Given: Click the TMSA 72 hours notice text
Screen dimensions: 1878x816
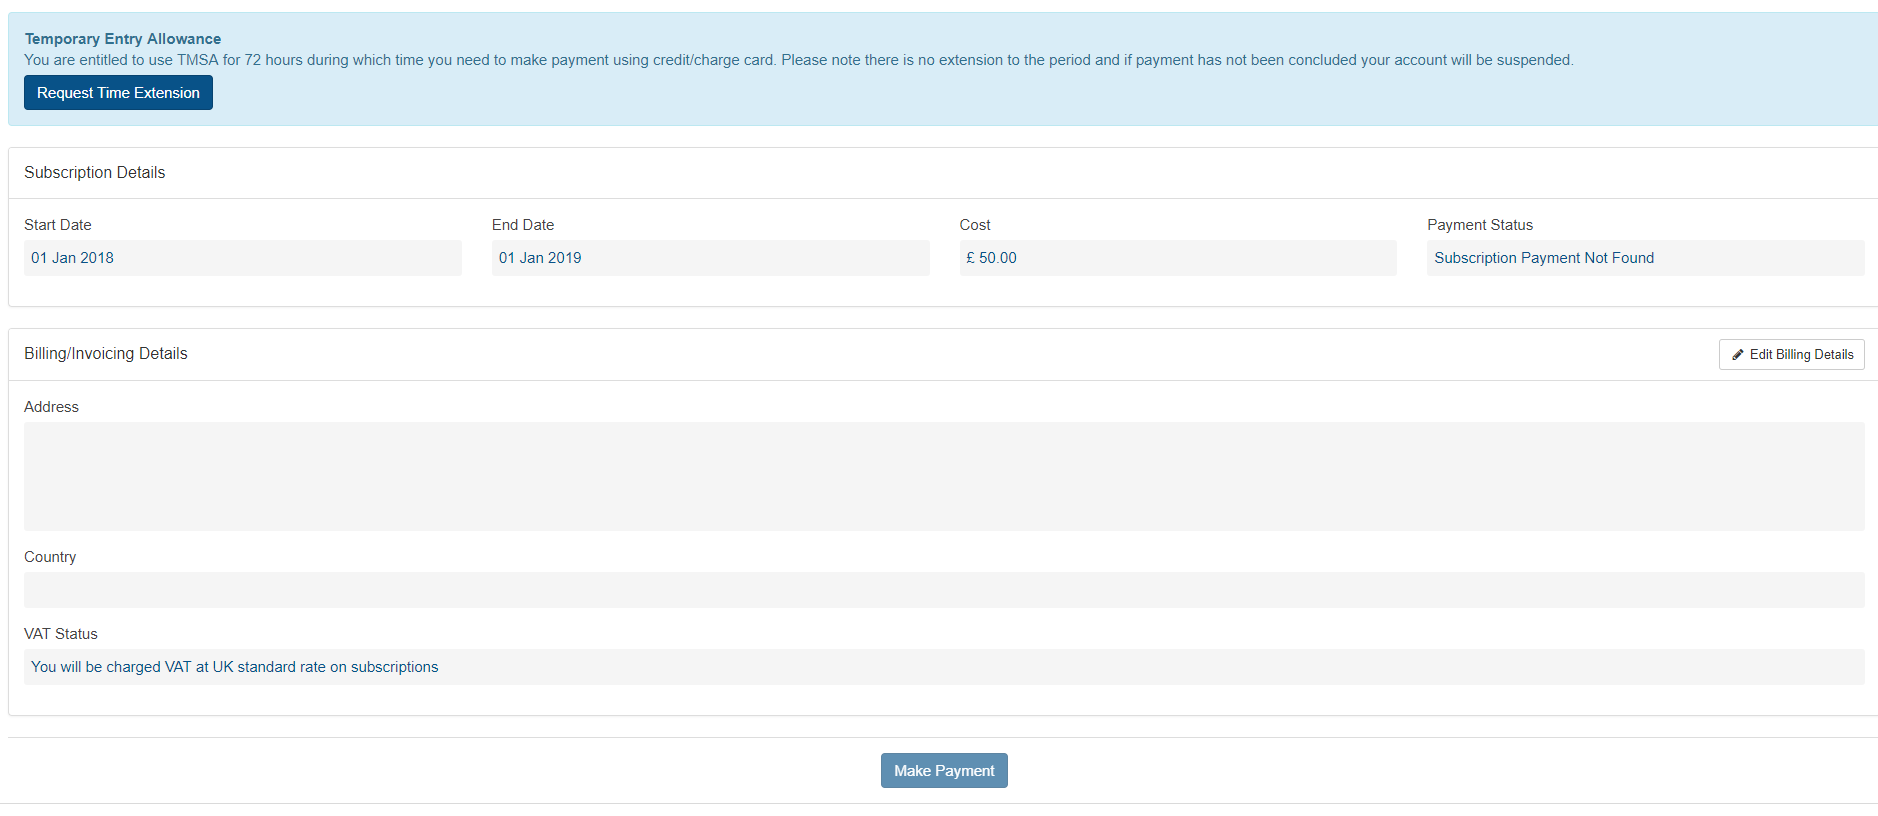Looking at the screenshot, I should click(799, 60).
